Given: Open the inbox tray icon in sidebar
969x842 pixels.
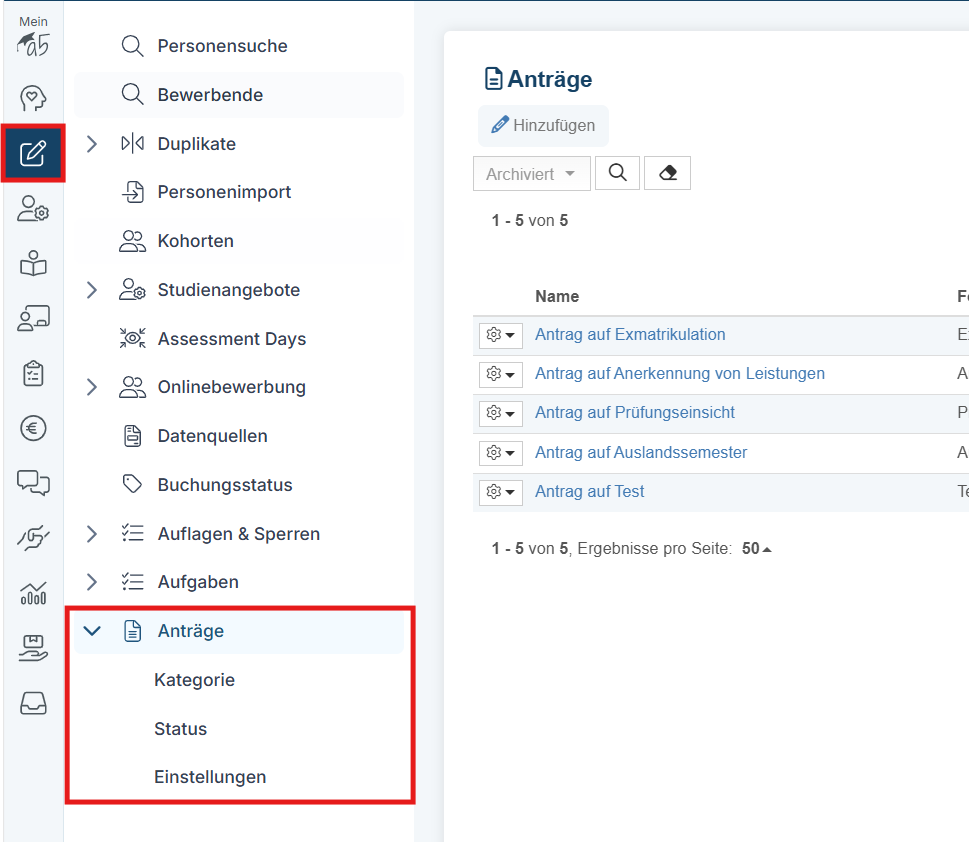Looking at the screenshot, I should (33, 703).
